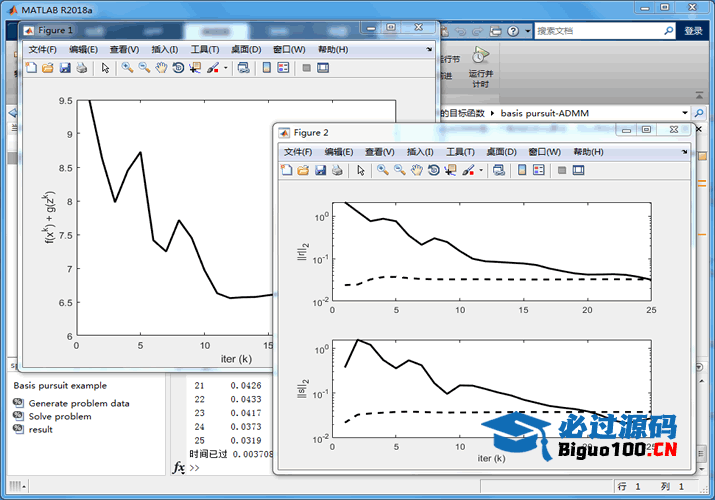Hide plot tools in Figure 1 toolbar

pos(306,68)
